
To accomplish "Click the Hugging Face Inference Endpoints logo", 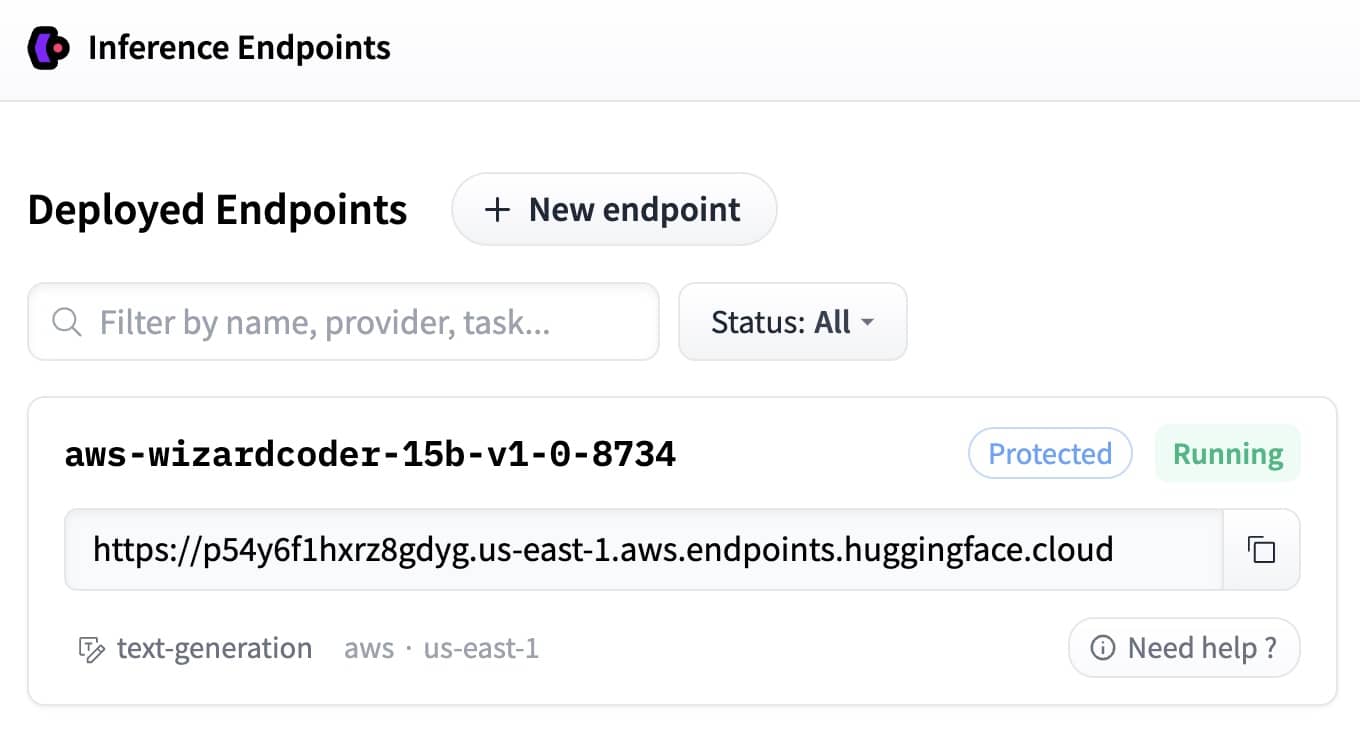I will 49,47.
